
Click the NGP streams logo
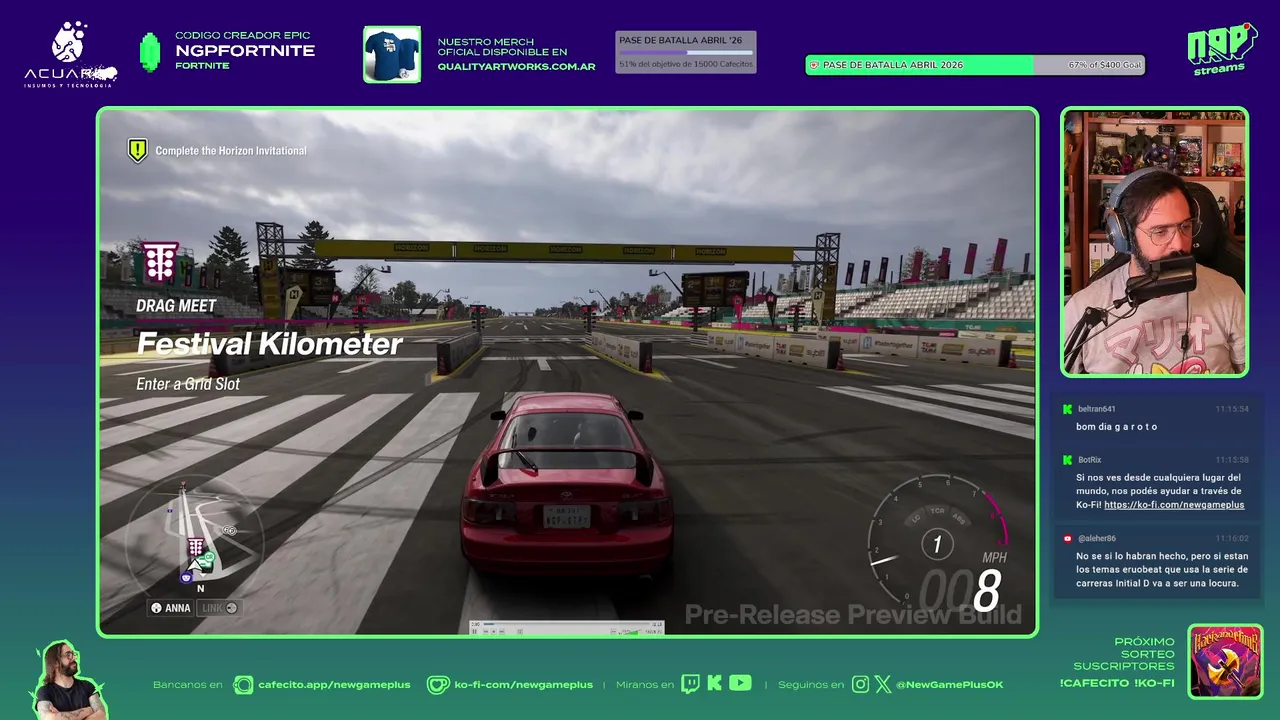pyautogui.click(x=1221, y=49)
